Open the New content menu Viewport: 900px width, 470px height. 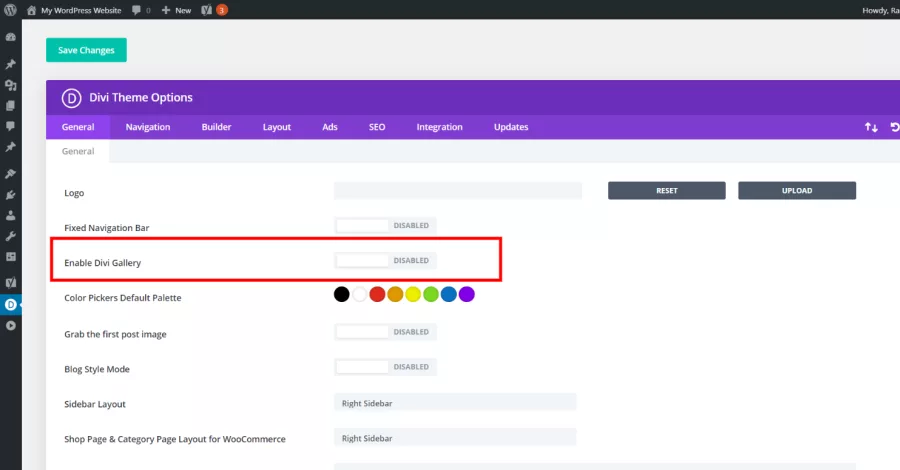tap(176, 10)
